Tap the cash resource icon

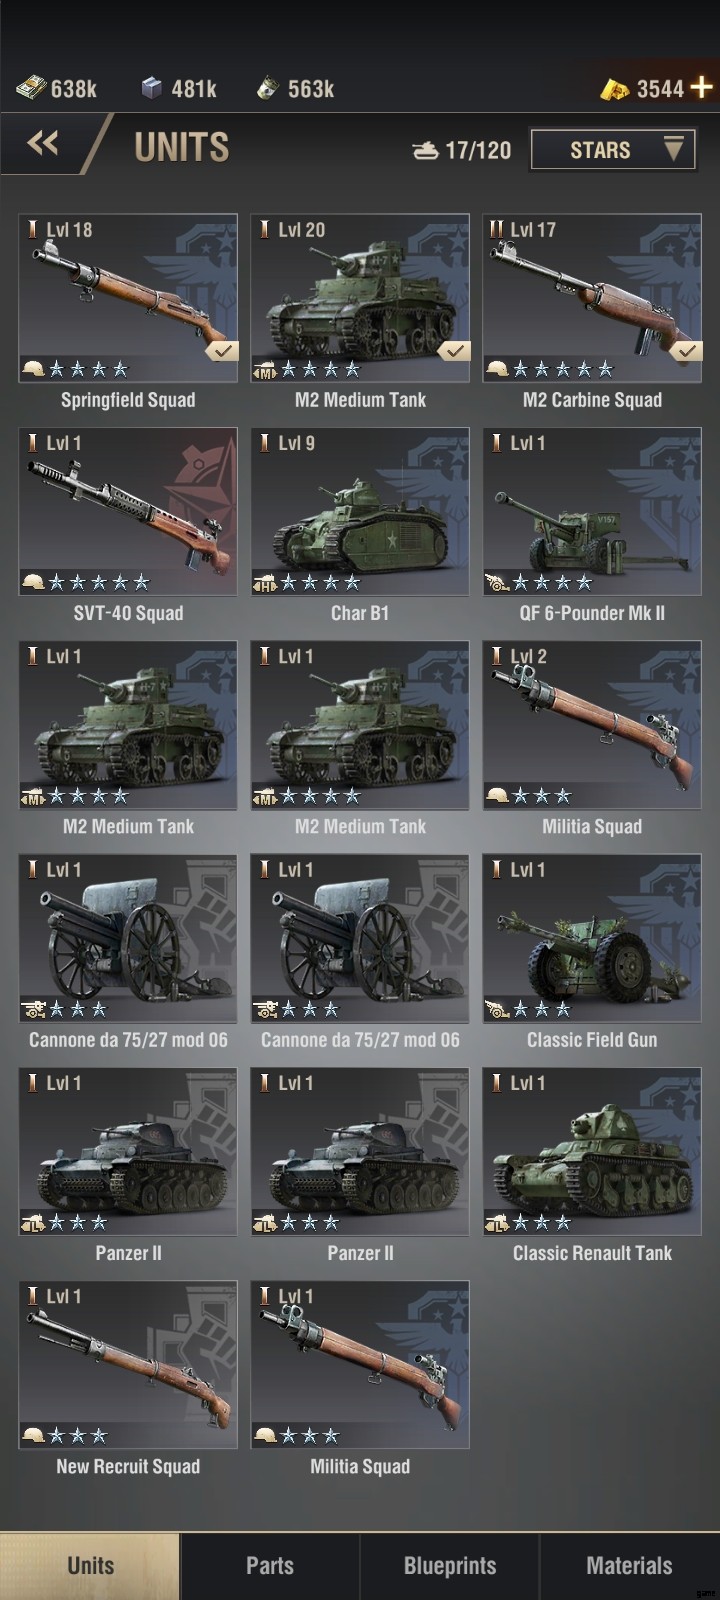30,89
